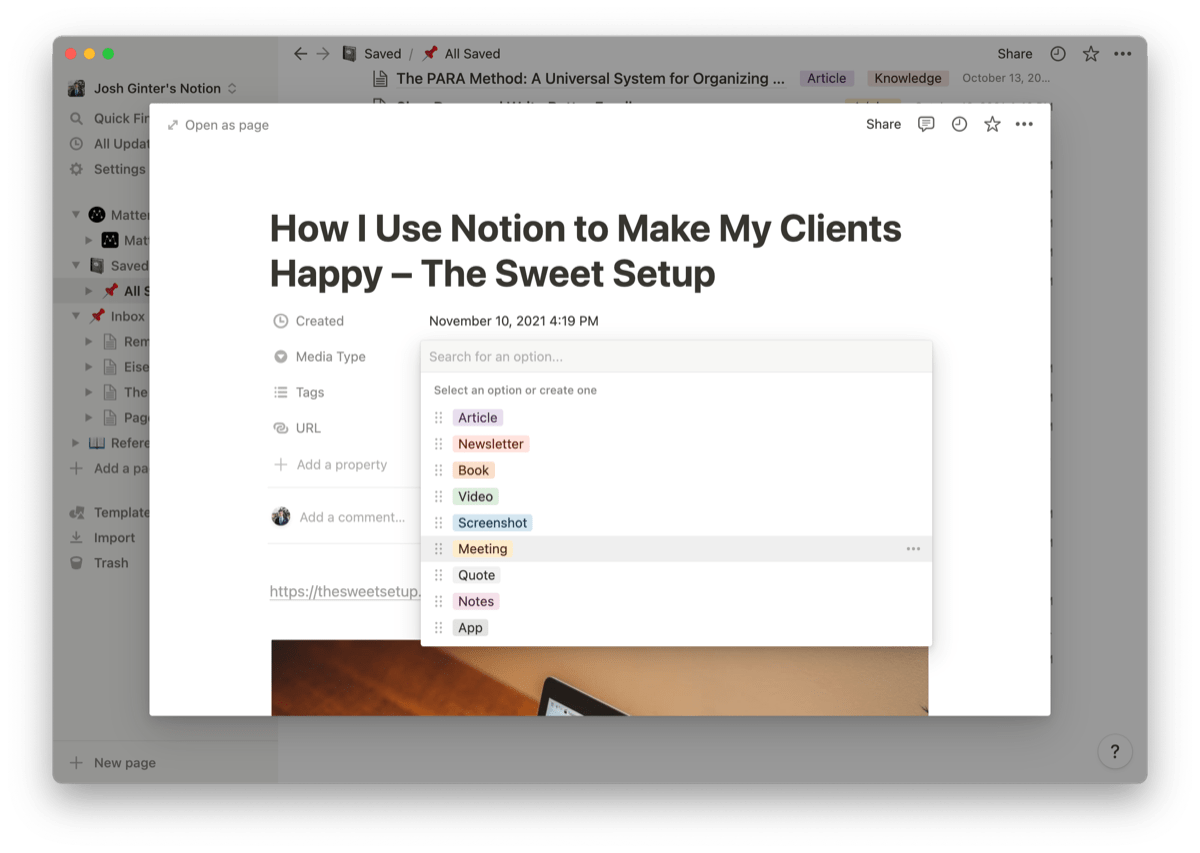Select the App option
The width and height of the screenshot is (1200, 853).
pyautogui.click(x=471, y=628)
